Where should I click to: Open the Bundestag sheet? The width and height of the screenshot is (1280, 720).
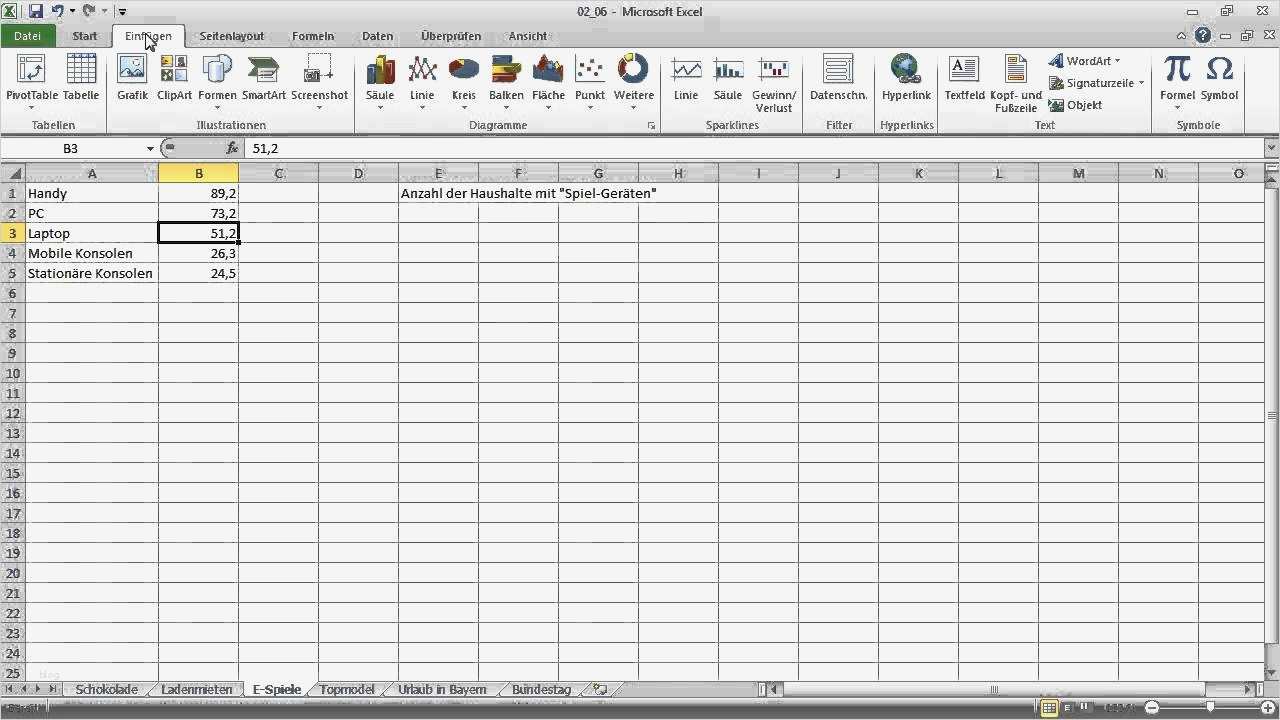tap(541, 689)
